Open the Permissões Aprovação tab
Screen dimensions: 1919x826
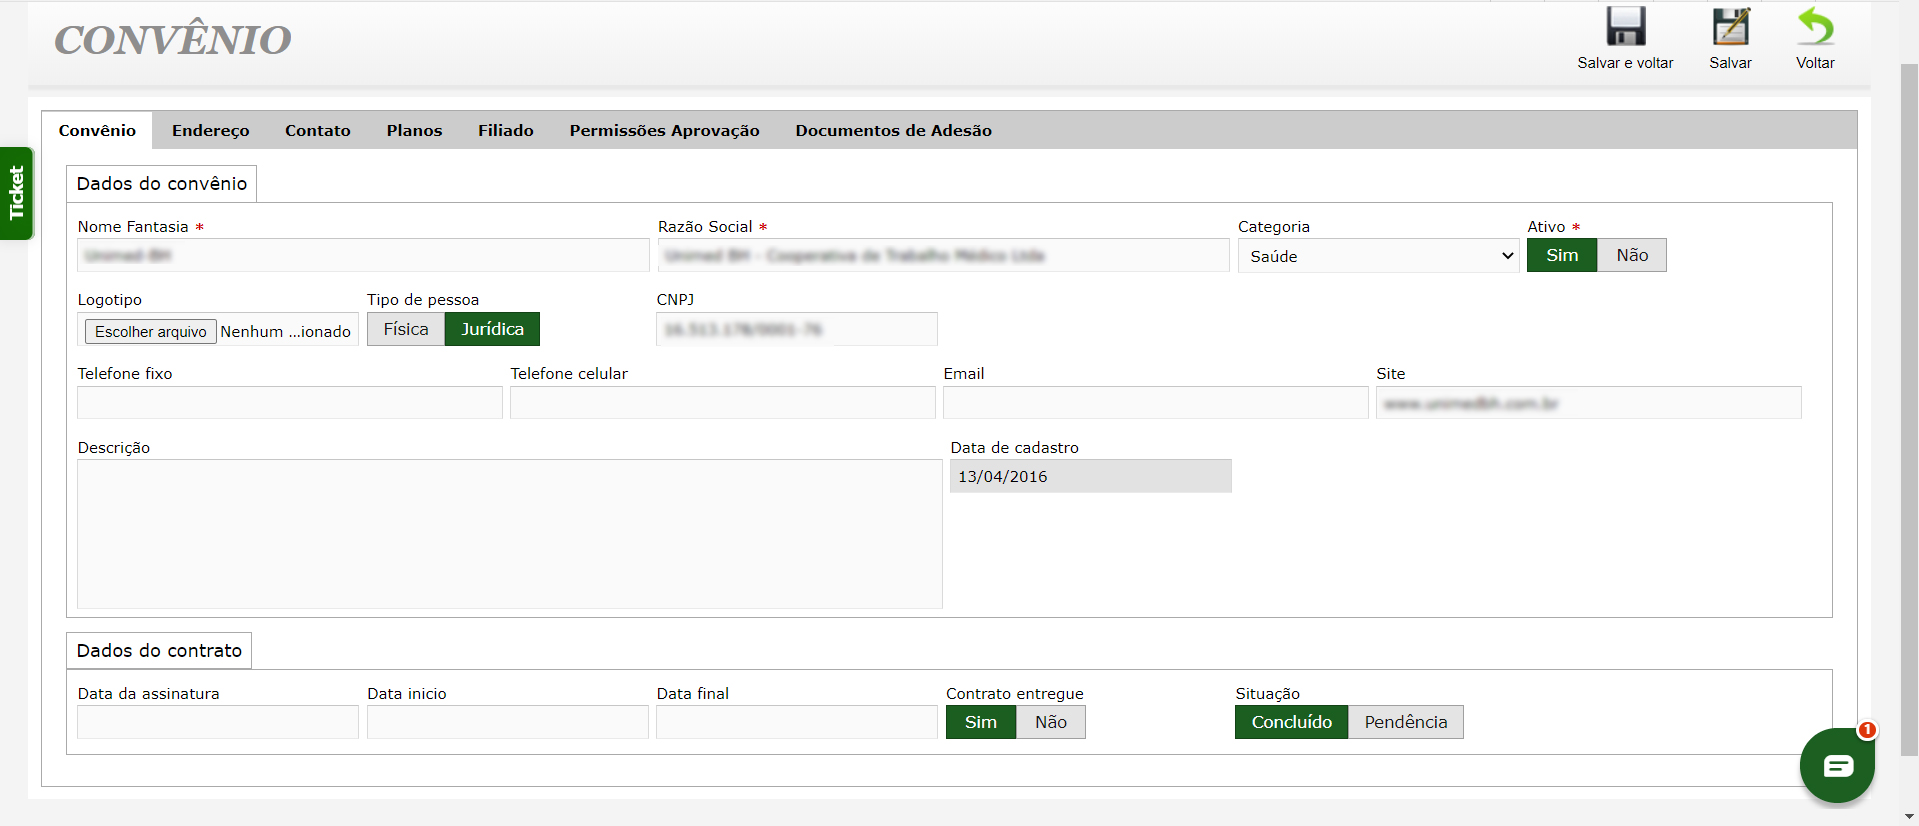(x=664, y=131)
